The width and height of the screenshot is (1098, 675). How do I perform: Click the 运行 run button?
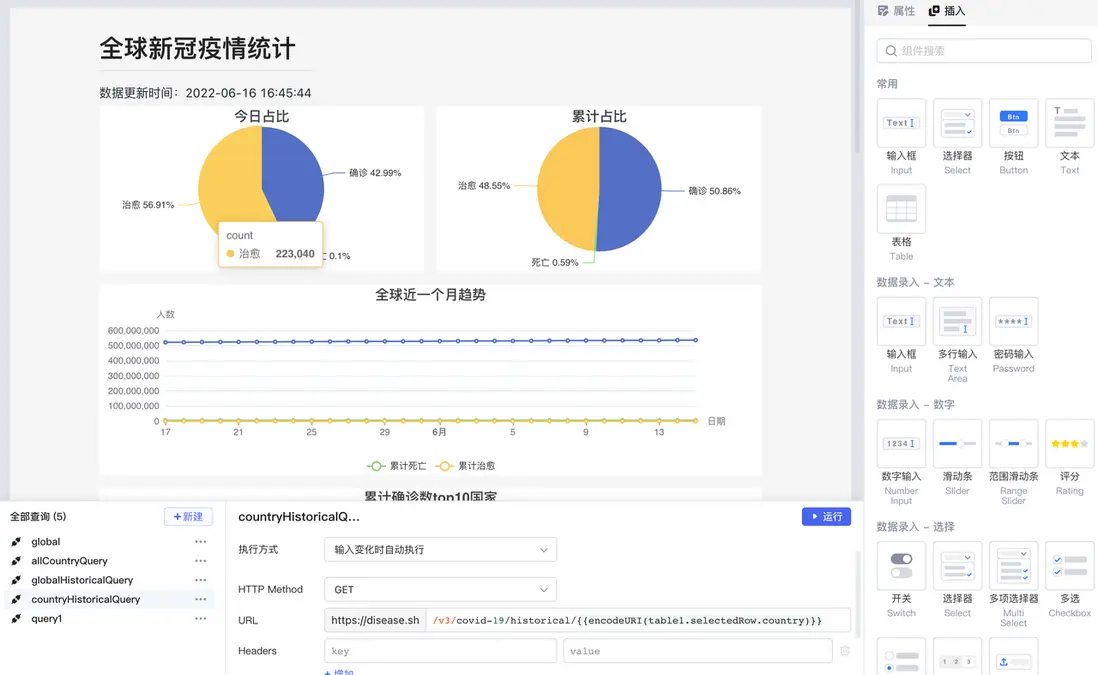[826, 517]
